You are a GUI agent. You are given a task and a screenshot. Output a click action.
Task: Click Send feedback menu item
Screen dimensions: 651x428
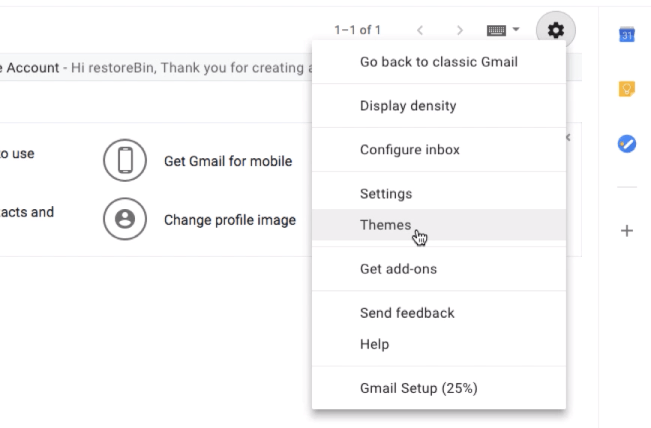click(439, 313)
